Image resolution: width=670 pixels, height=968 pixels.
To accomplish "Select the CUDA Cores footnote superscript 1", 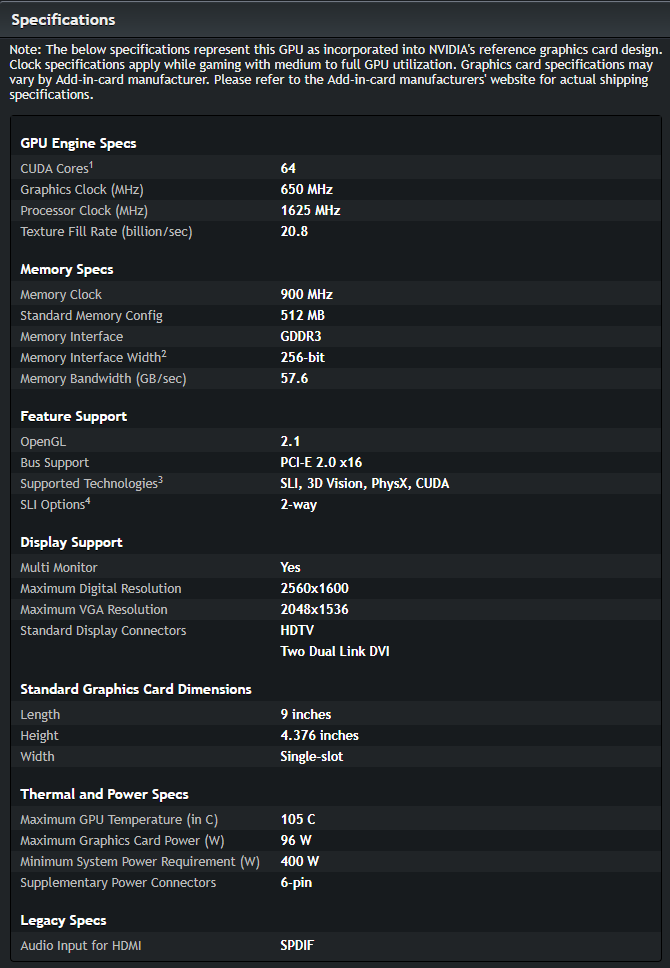I will (91, 164).
